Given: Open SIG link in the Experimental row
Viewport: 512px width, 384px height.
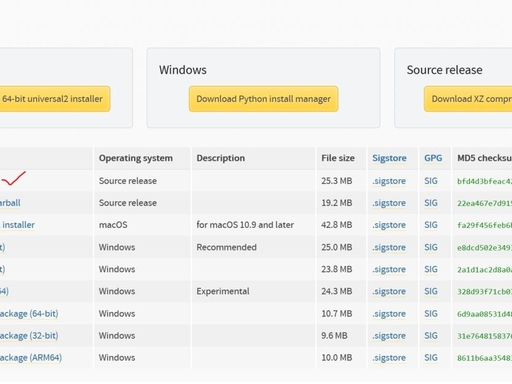Looking at the screenshot, I should pyautogui.click(x=431, y=291).
